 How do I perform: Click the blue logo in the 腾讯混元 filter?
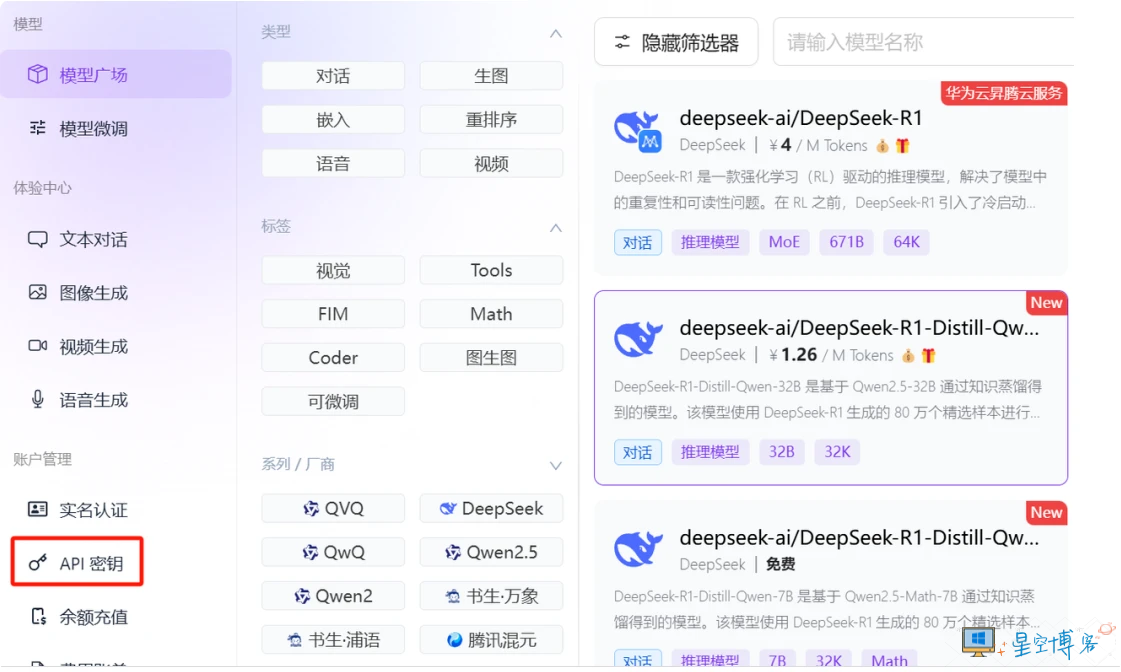(454, 640)
